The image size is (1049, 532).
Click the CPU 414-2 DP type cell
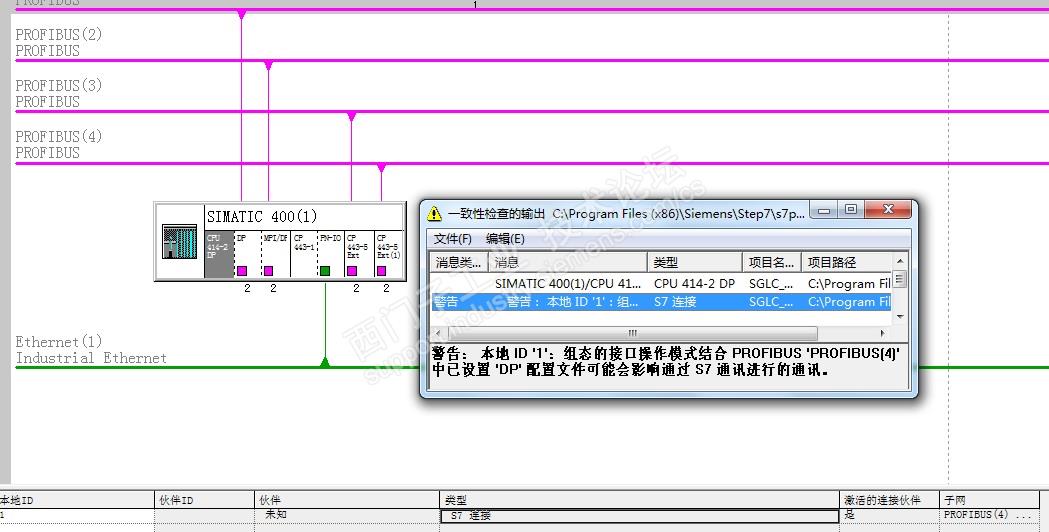click(694, 284)
